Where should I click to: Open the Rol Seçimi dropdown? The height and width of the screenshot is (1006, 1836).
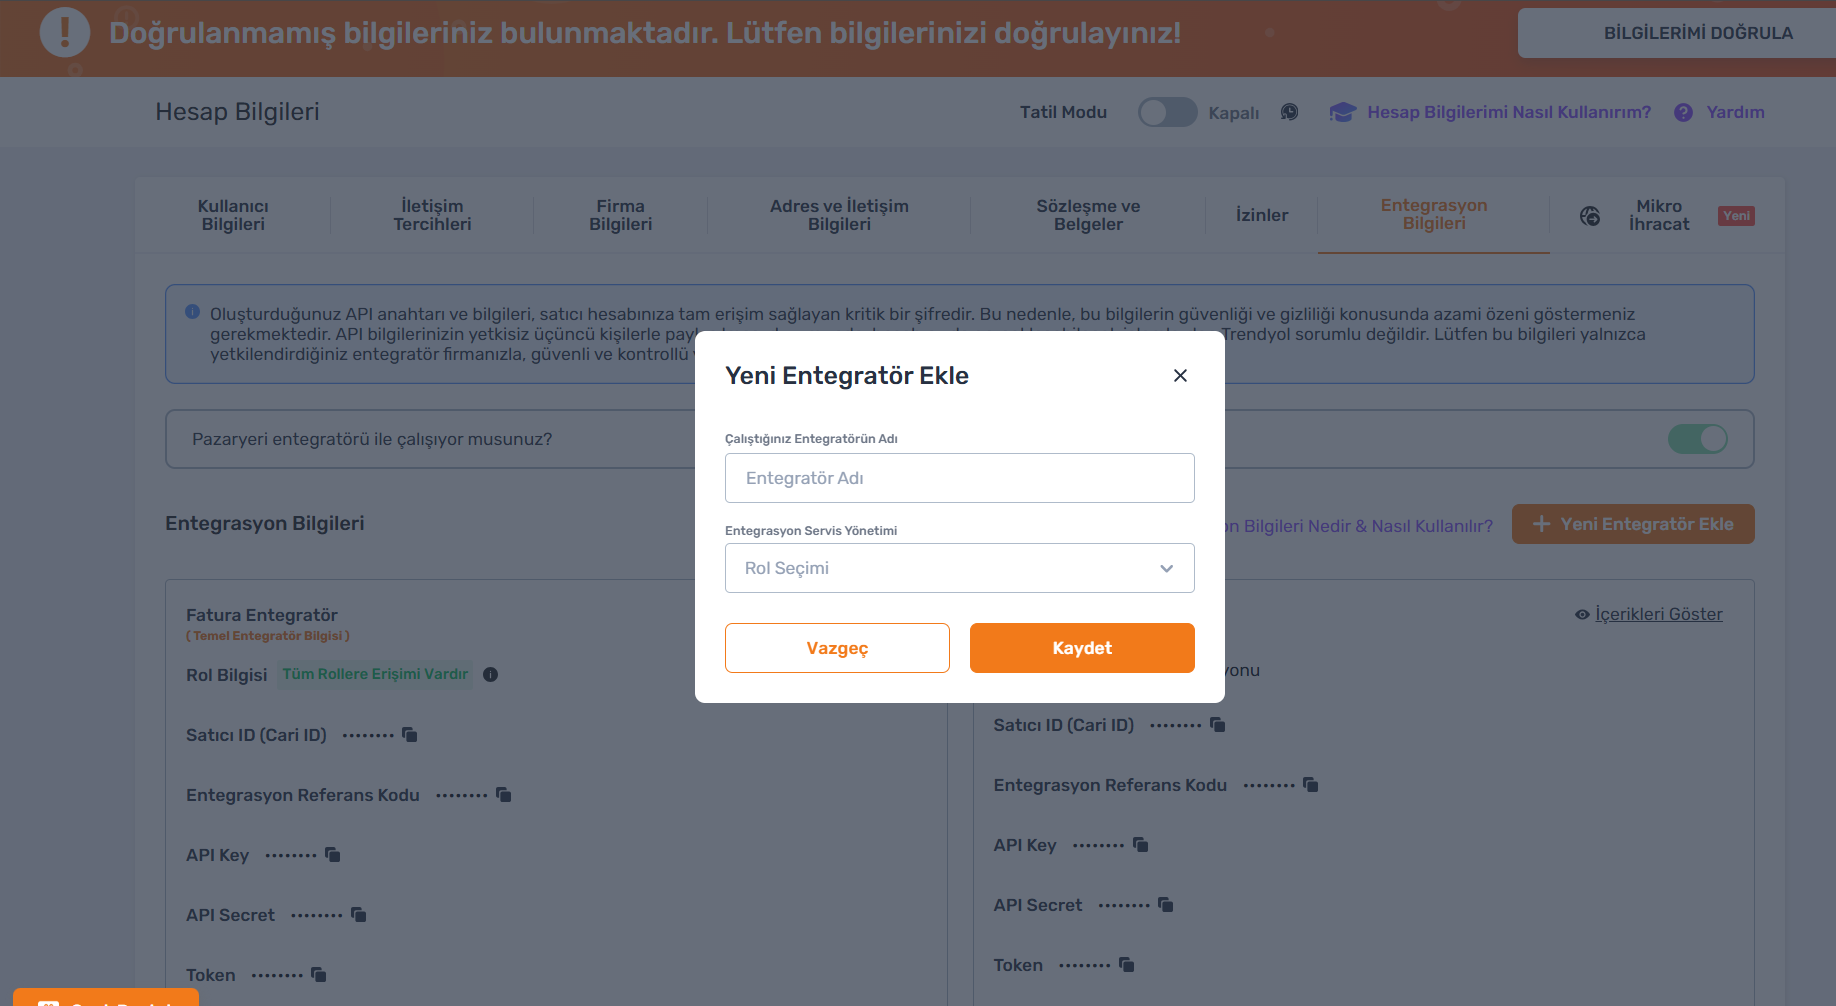[960, 568]
